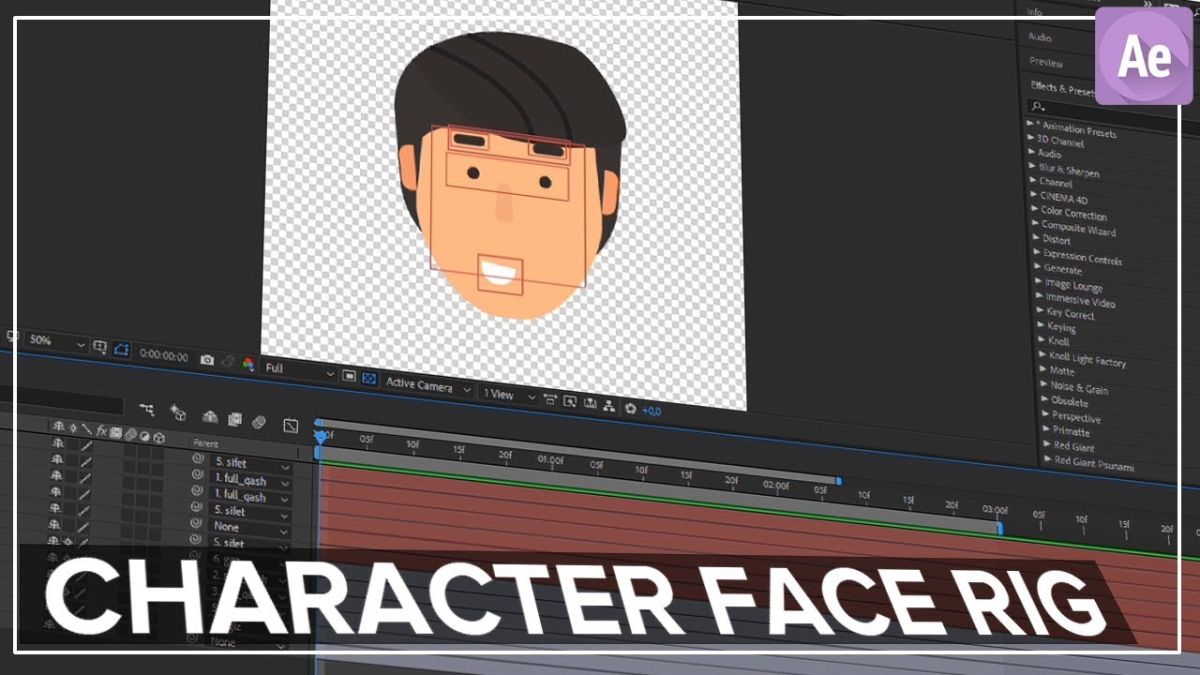Click the shy column header icon
Image resolution: width=1200 pixels, height=675 pixels.
pos(58,427)
